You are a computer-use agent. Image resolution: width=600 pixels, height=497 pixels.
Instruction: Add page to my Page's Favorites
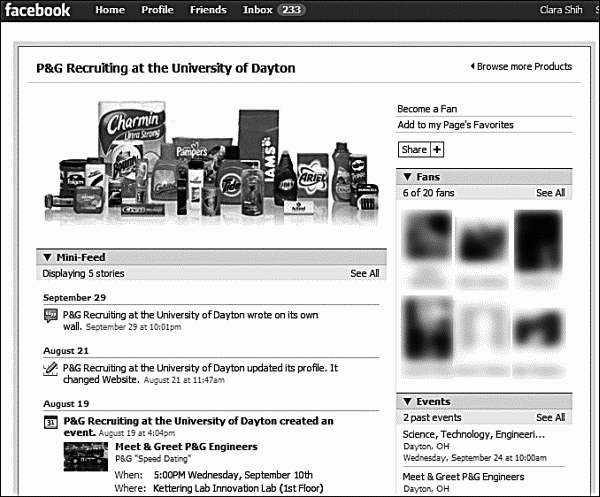click(455, 125)
